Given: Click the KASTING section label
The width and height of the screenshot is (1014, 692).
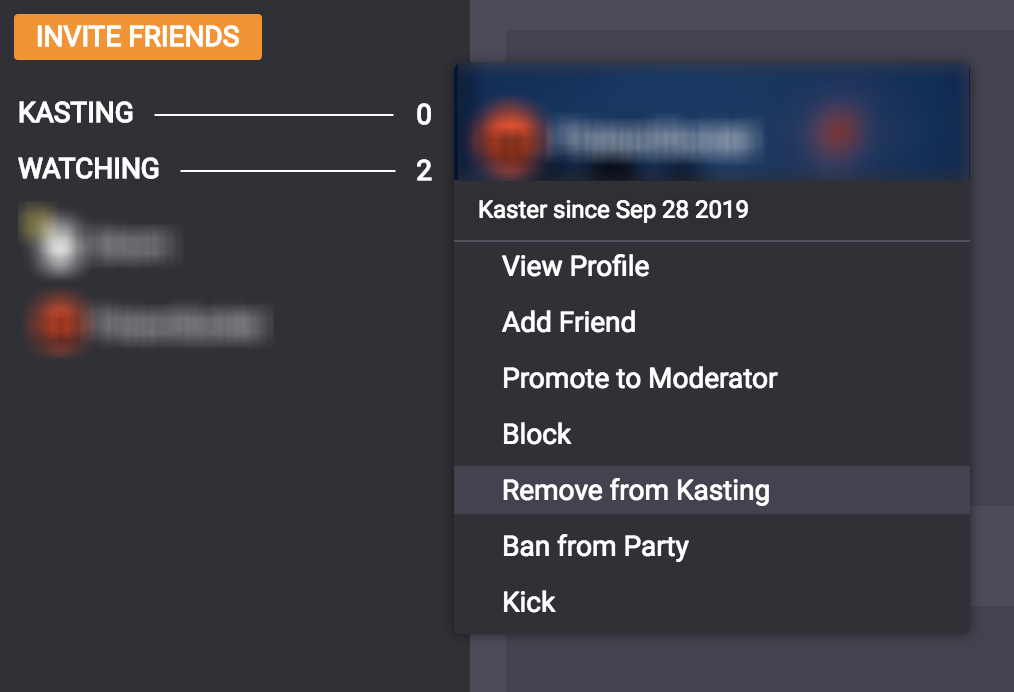Looking at the screenshot, I should [76, 113].
